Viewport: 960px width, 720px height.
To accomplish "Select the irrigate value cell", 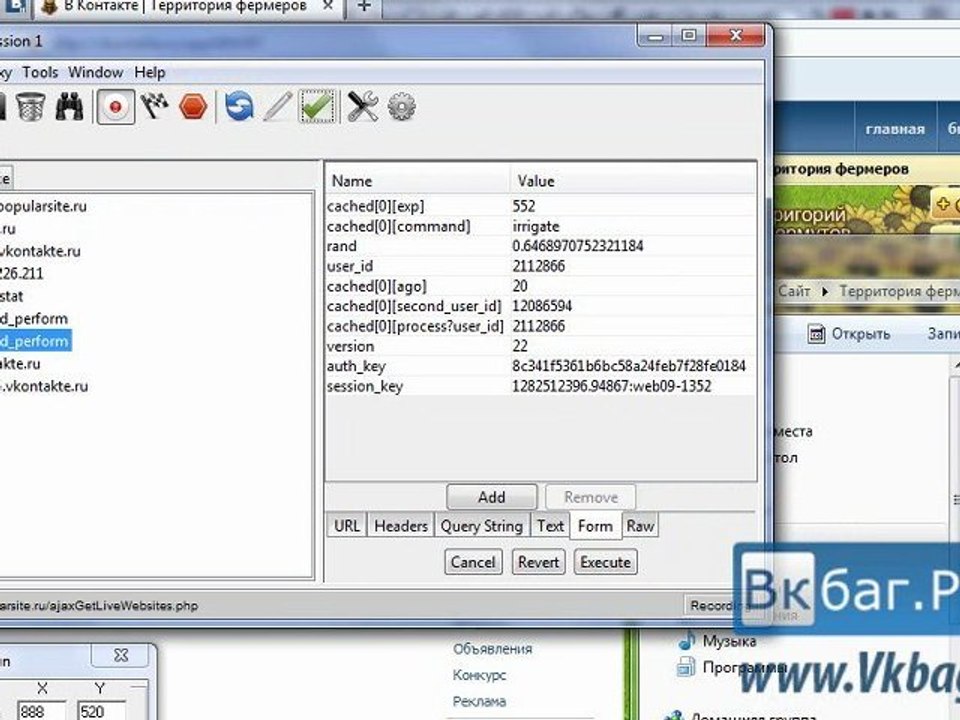I will coord(536,227).
